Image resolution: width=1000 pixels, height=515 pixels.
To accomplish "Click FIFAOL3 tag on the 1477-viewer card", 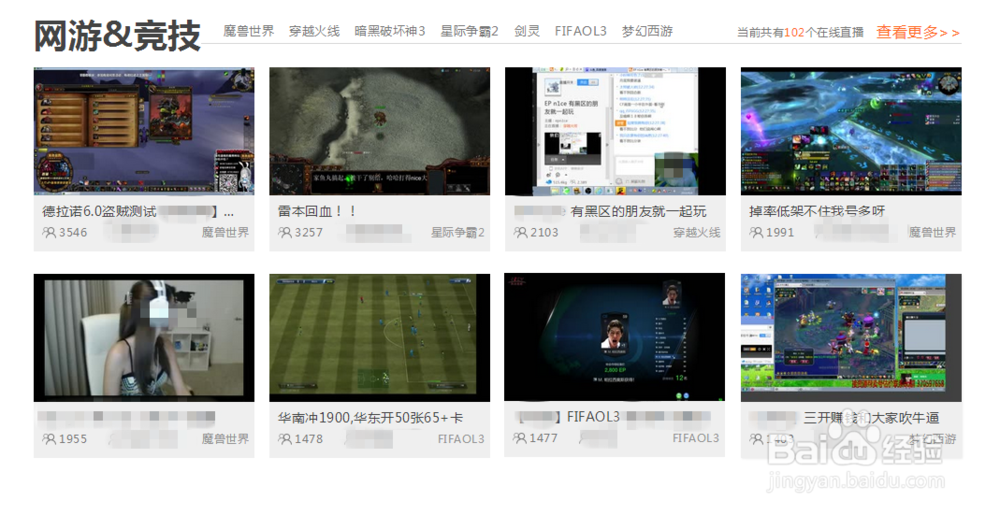I will [x=696, y=439].
